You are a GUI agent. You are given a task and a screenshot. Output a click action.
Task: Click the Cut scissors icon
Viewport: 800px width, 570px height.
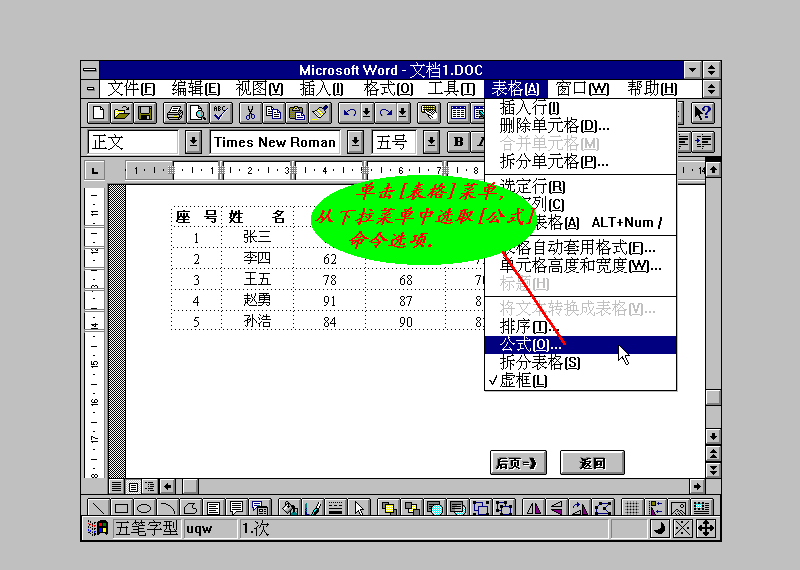pyautogui.click(x=250, y=113)
